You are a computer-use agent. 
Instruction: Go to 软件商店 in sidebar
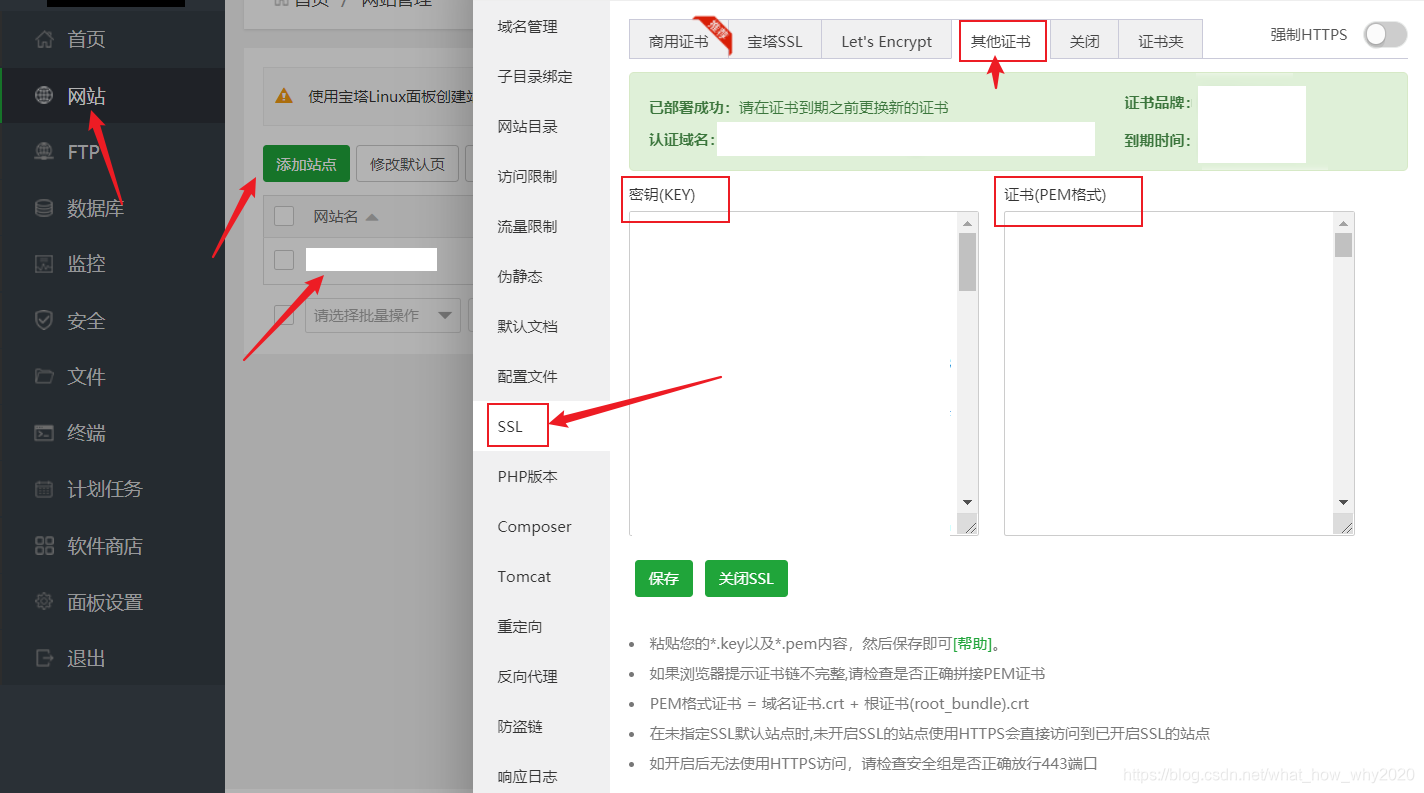point(105,546)
